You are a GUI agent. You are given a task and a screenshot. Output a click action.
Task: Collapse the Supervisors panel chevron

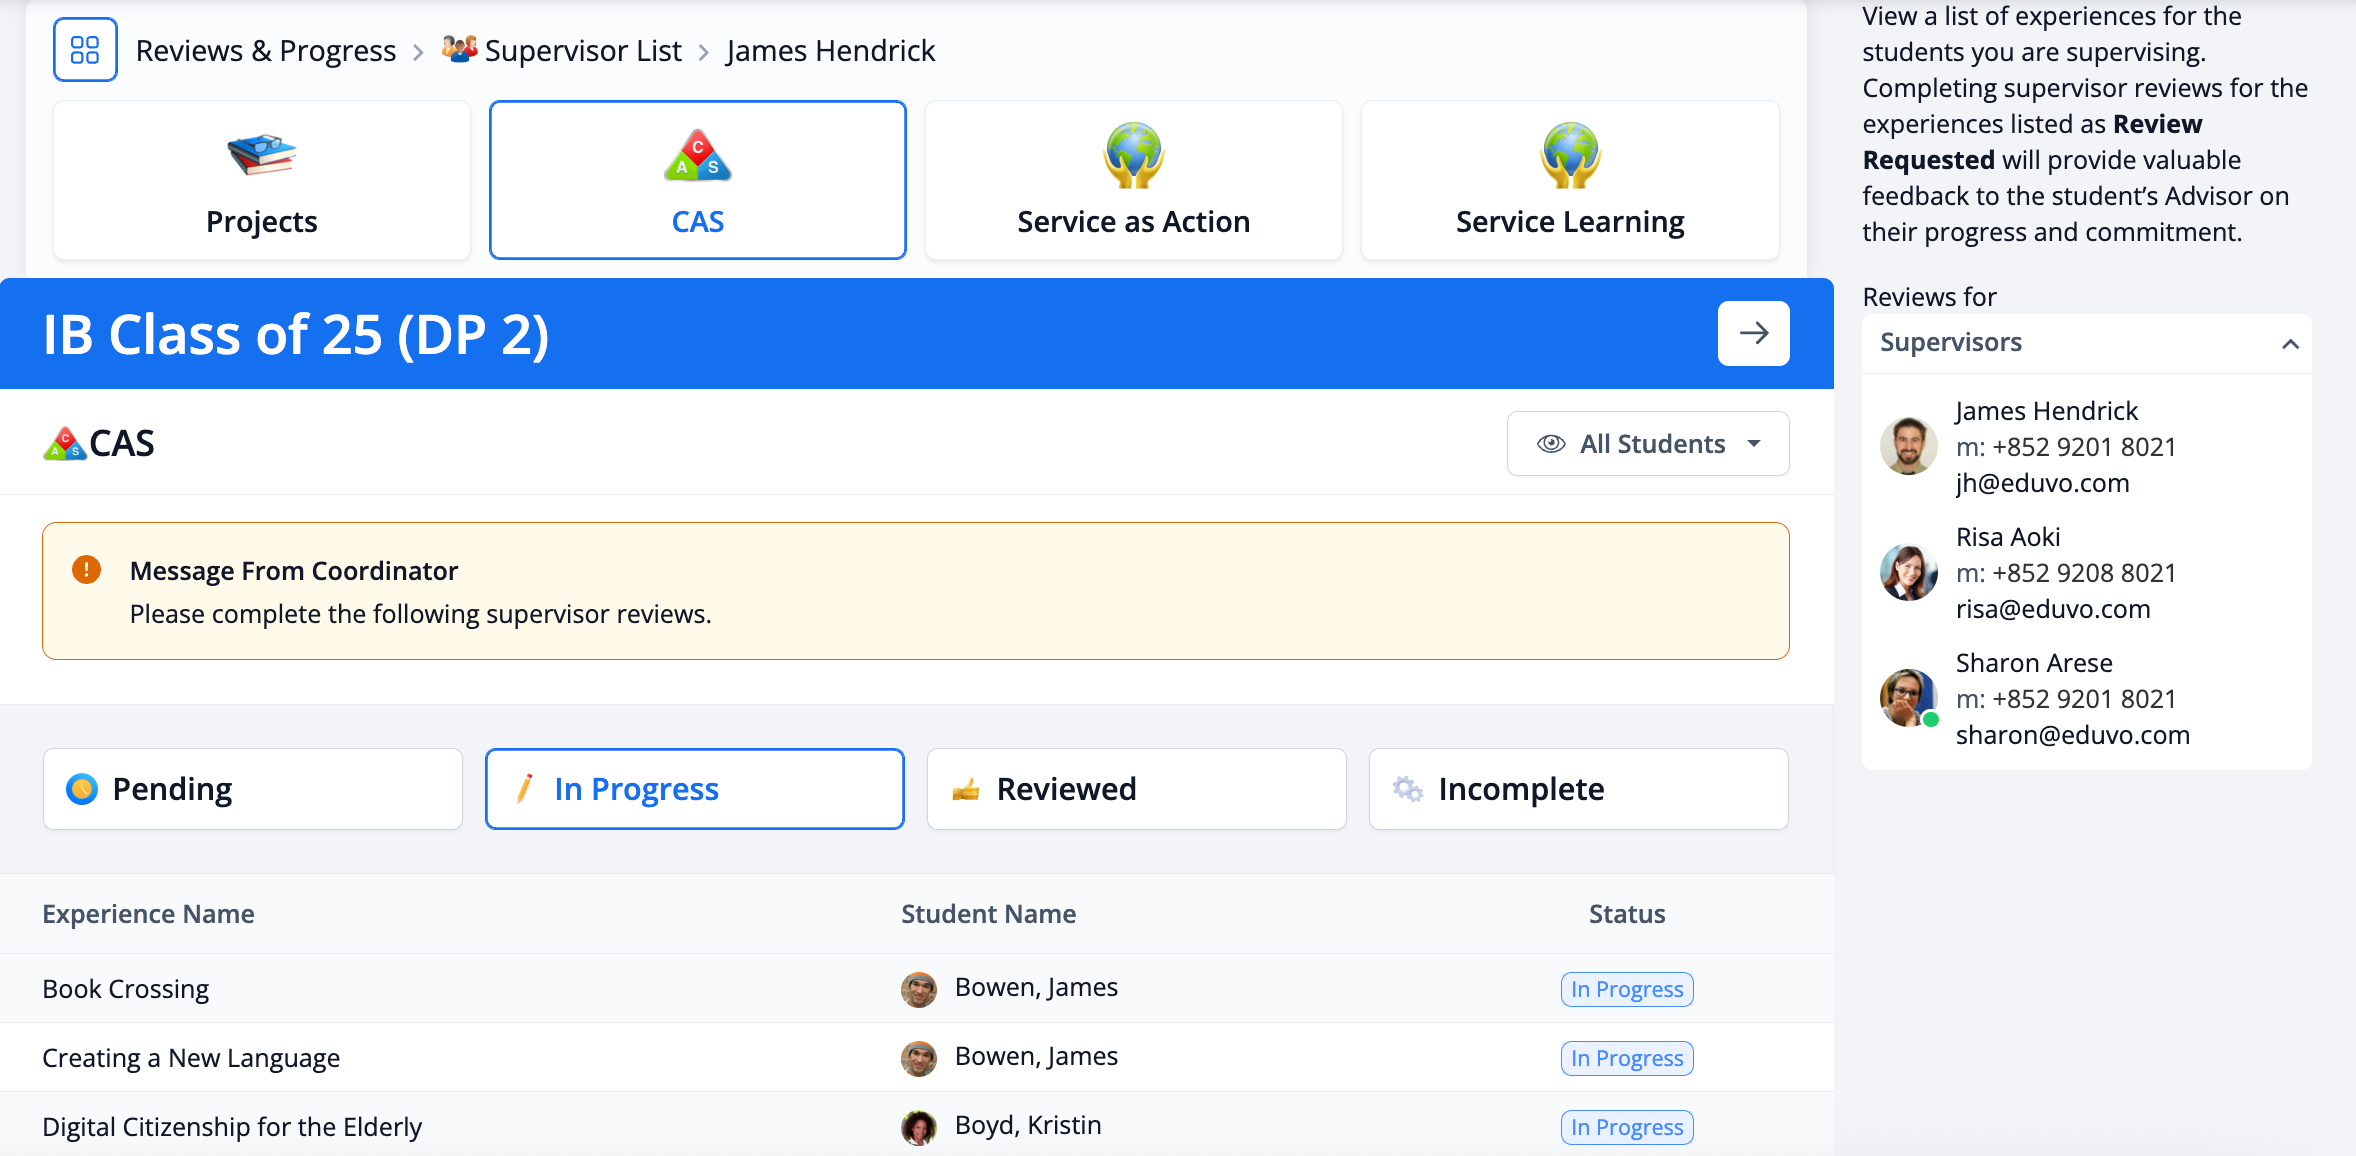2290,344
